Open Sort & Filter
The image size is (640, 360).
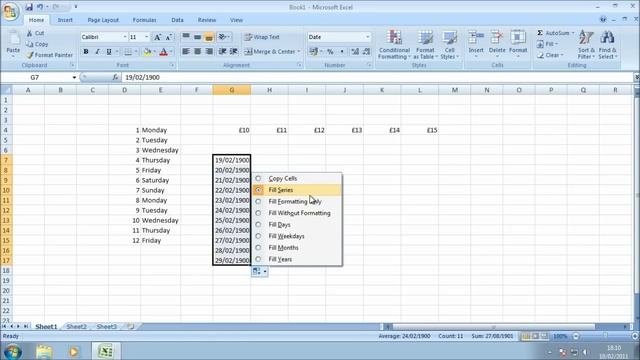click(x=586, y=45)
